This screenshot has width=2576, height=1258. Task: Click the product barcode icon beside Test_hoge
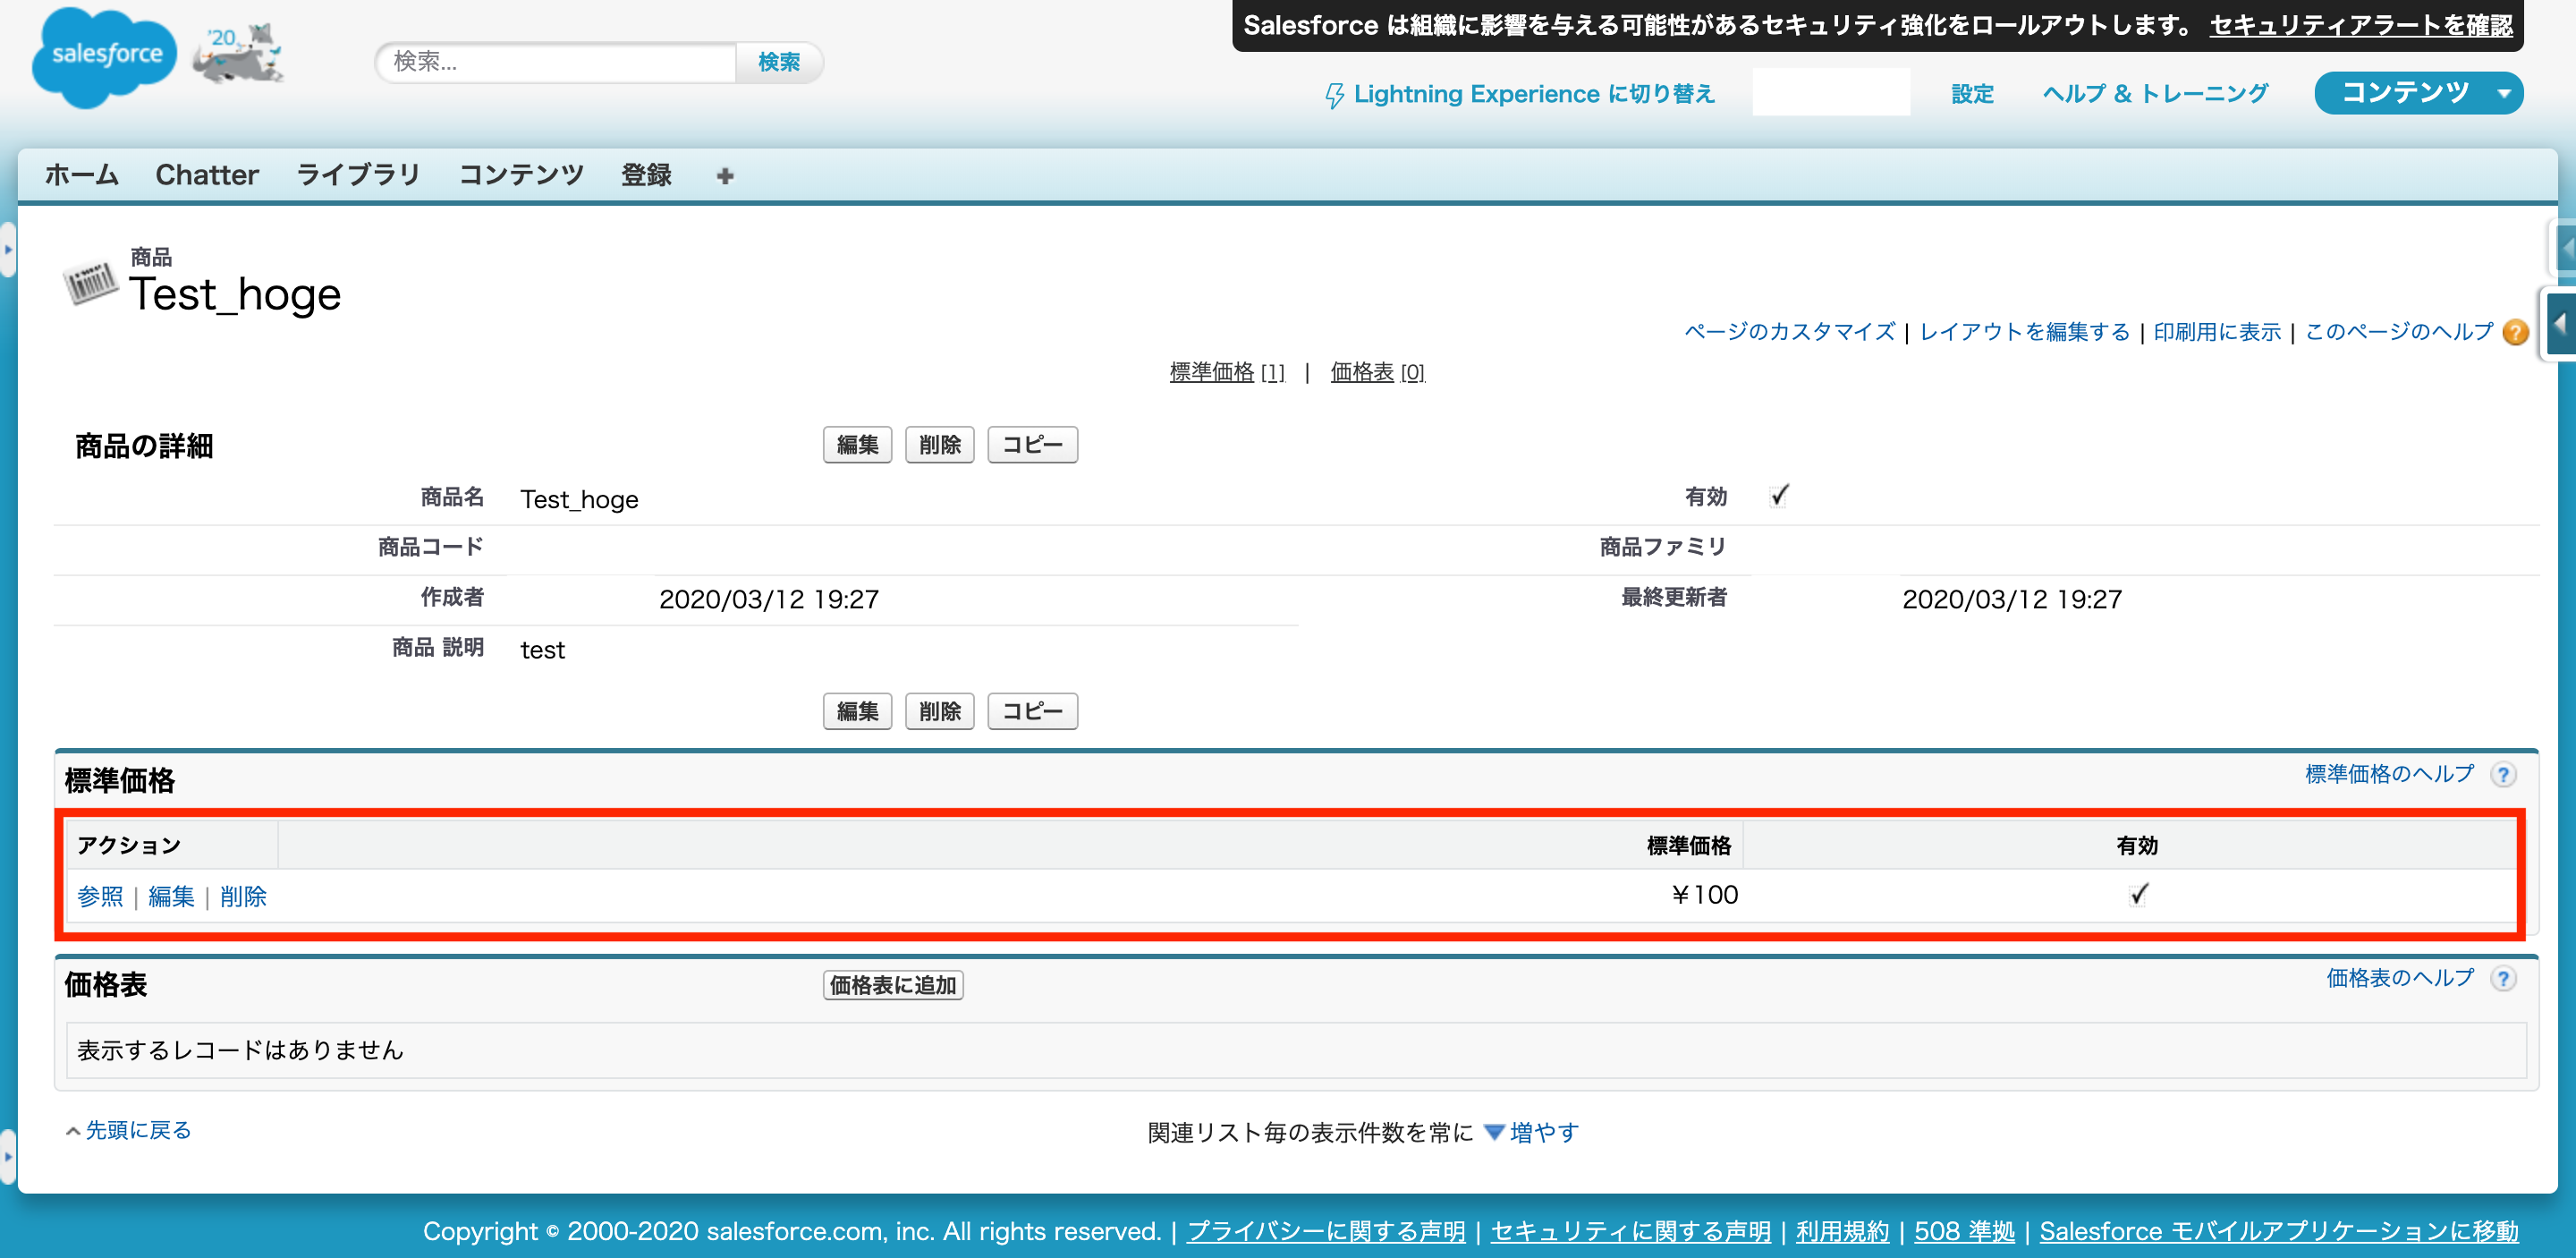point(90,282)
